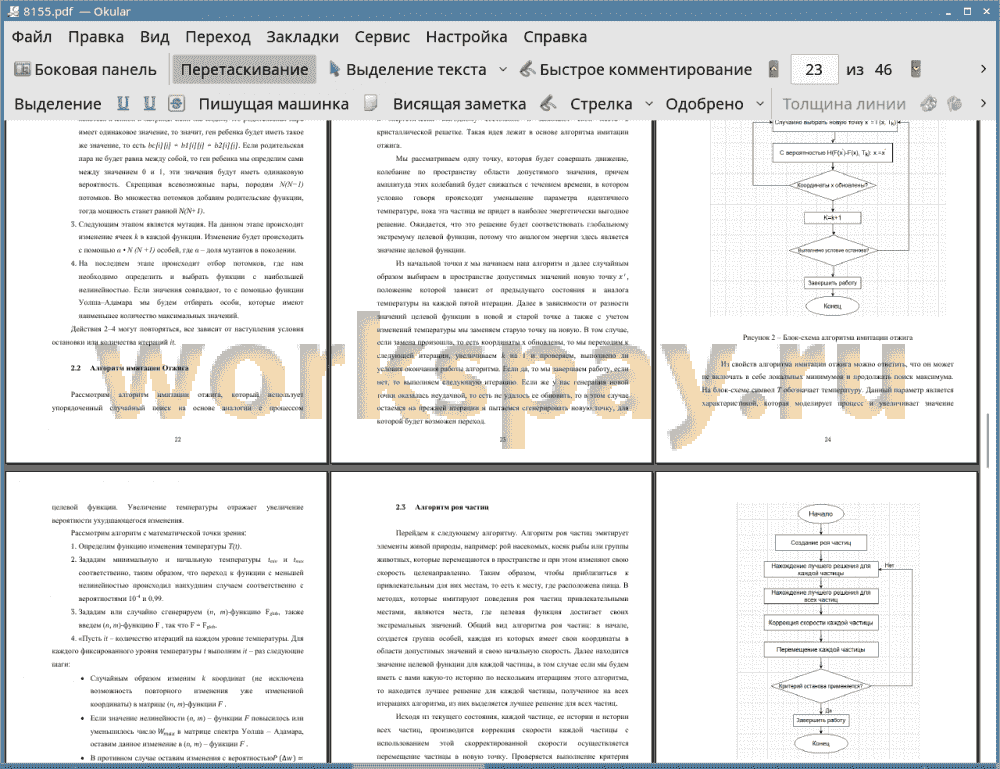Click the 'Коррекция скорости каждой частицы' box
1000x769 pixels.
pos(821,622)
